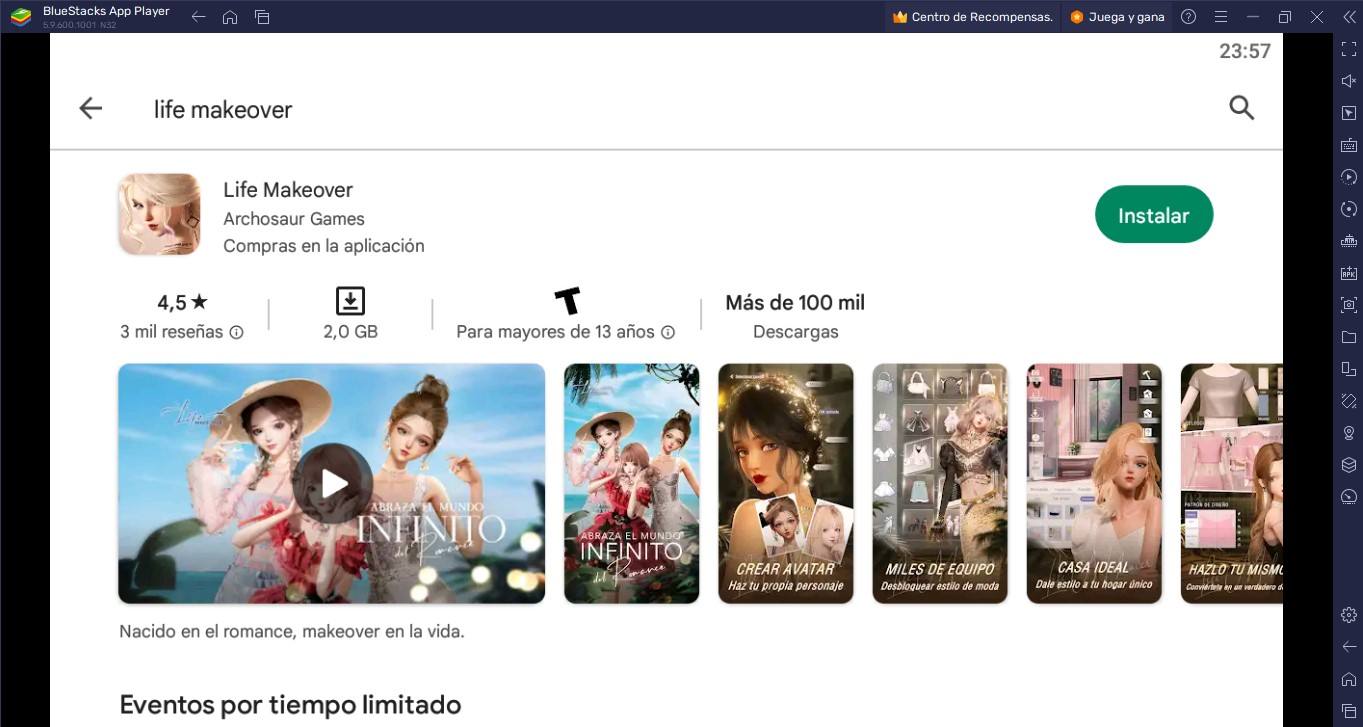The image size is (1363, 727).
Task: Open Archosaur Games developer link
Action: point(294,218)
